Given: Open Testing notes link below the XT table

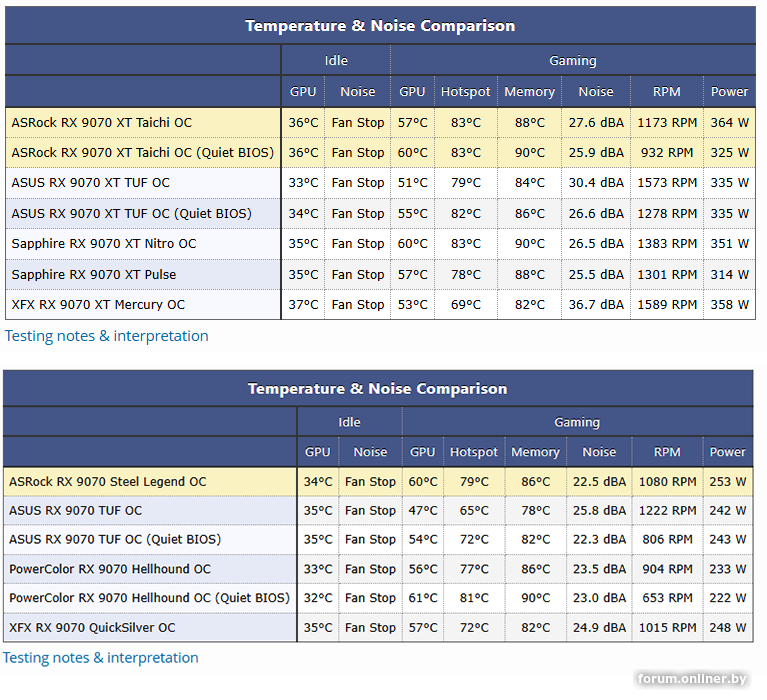Looking at the screenshot, I should pos(107,336).
